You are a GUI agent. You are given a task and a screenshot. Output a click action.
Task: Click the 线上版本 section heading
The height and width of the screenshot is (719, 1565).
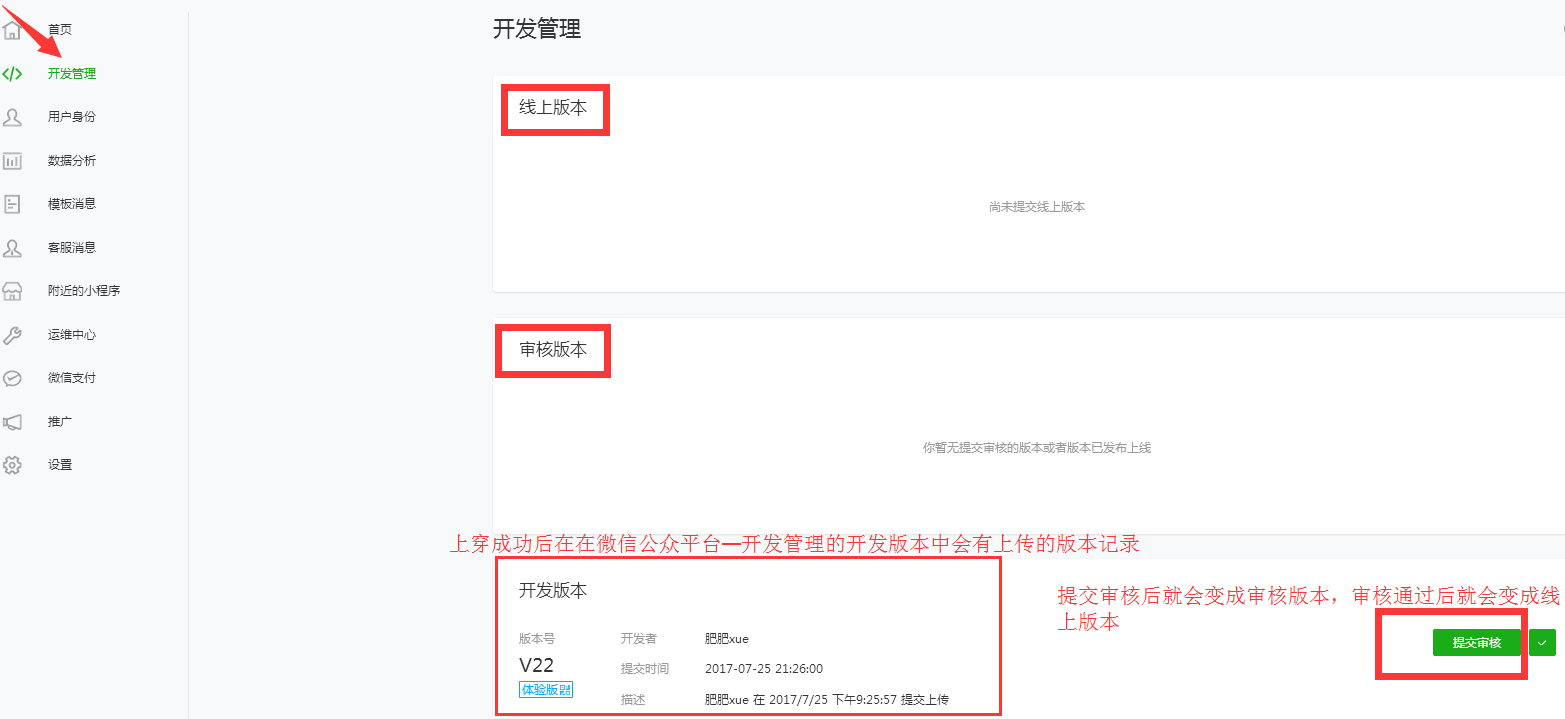(x=553, y=108)
